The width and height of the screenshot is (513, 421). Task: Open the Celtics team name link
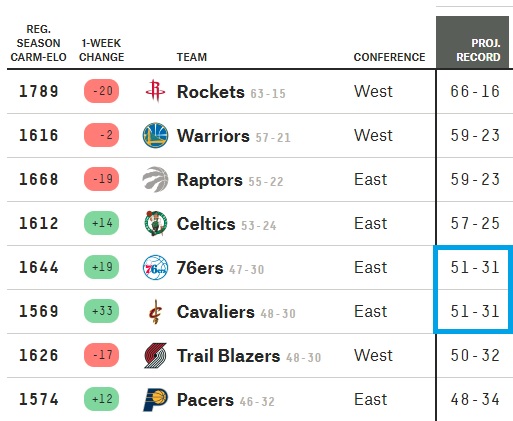click(x=206, y=224)
